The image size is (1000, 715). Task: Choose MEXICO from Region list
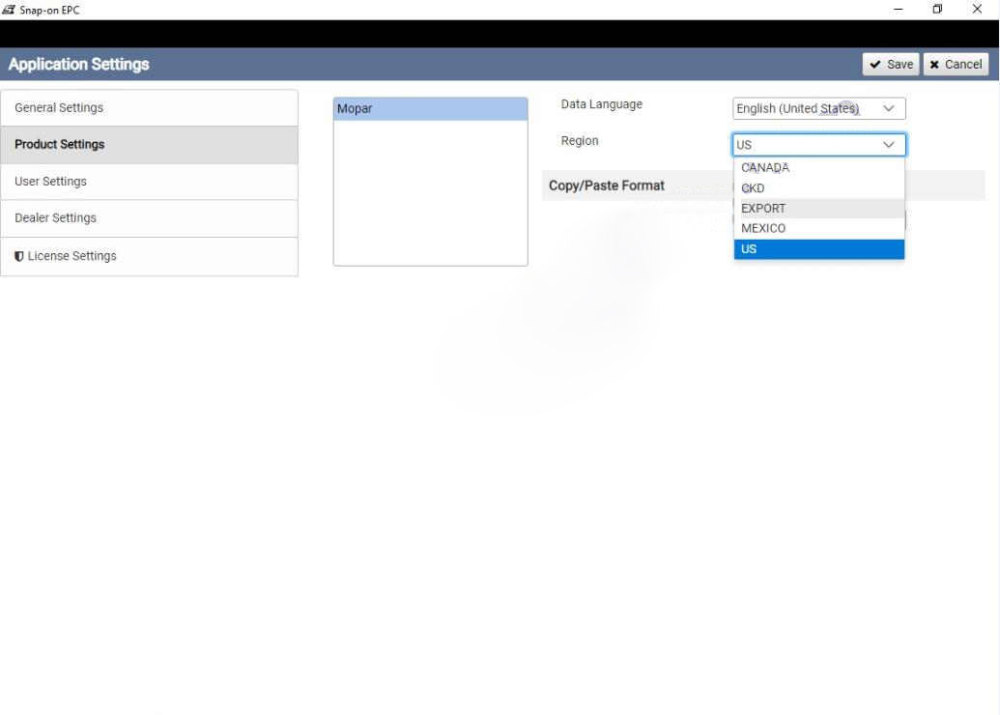pyautogui.click(x=819, y=228)
